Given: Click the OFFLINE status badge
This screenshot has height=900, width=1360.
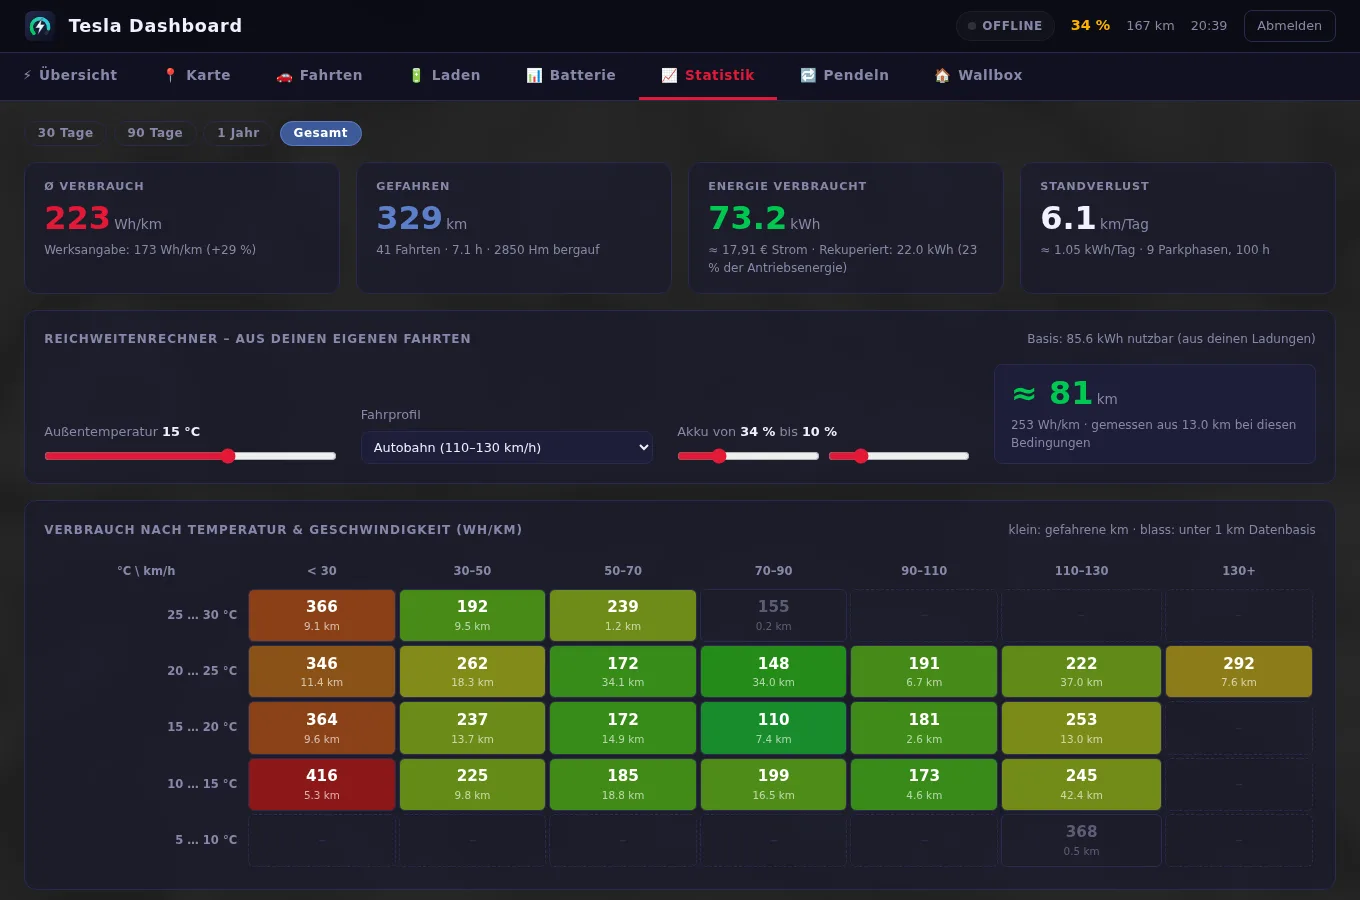Looking at the screenshot, I should [1005, 26].
